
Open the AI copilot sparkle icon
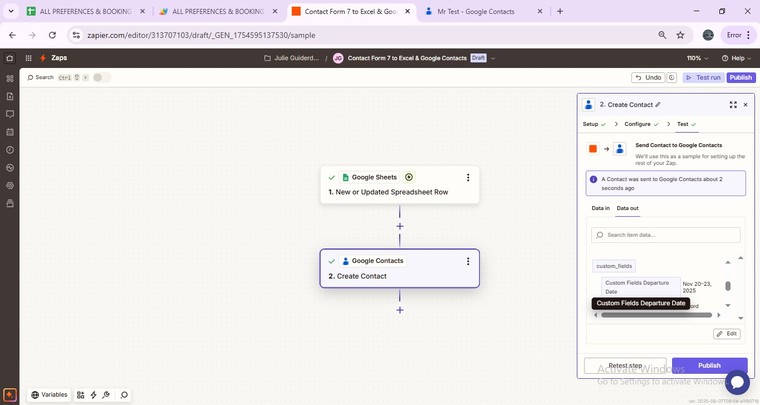point(10,395)
